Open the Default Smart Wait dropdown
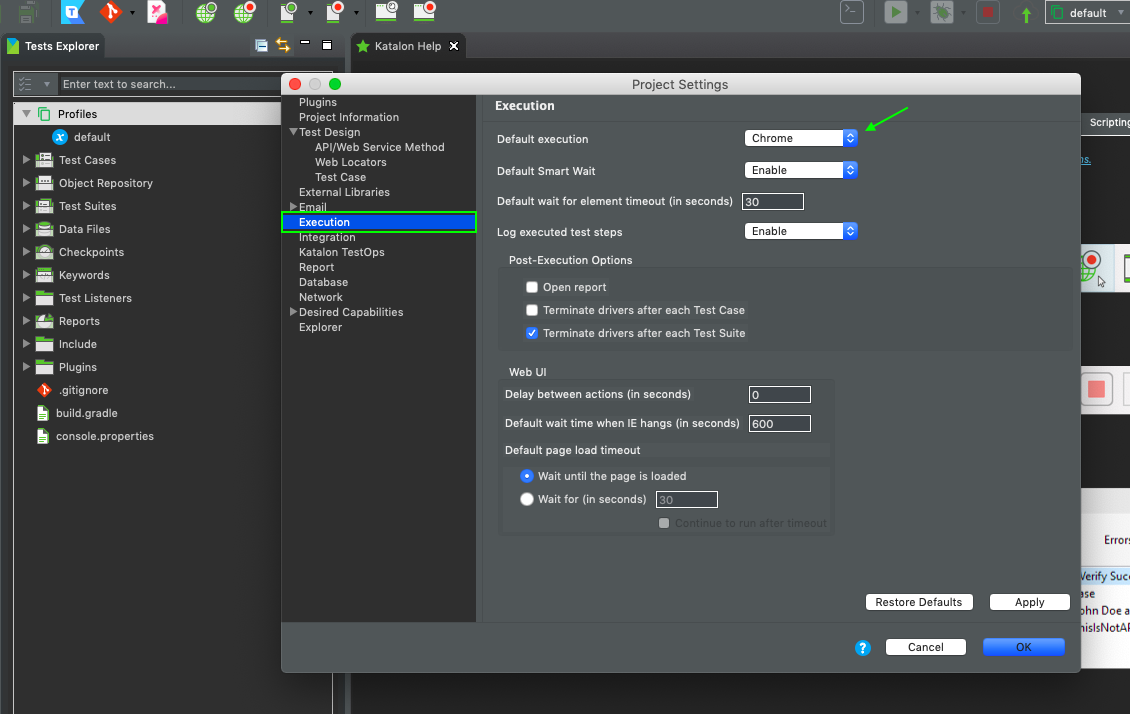 point(801,170)
